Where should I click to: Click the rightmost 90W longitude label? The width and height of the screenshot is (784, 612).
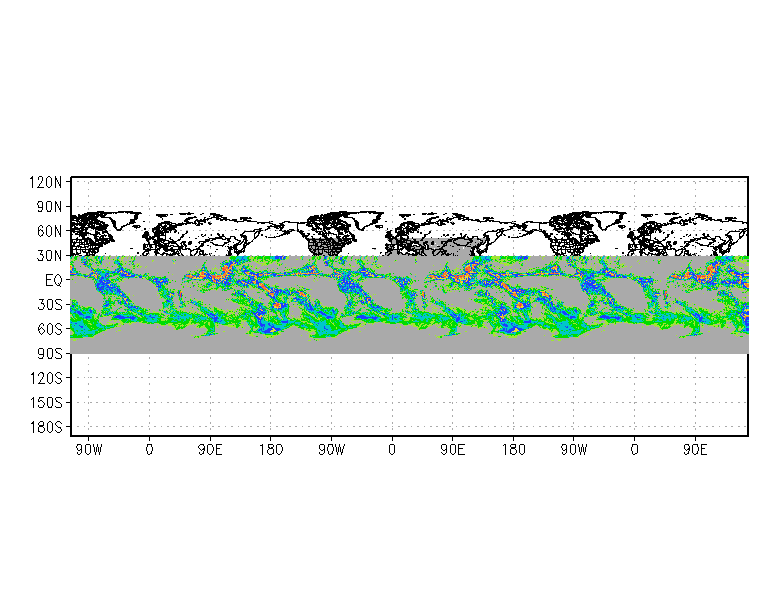click(574, 450)
